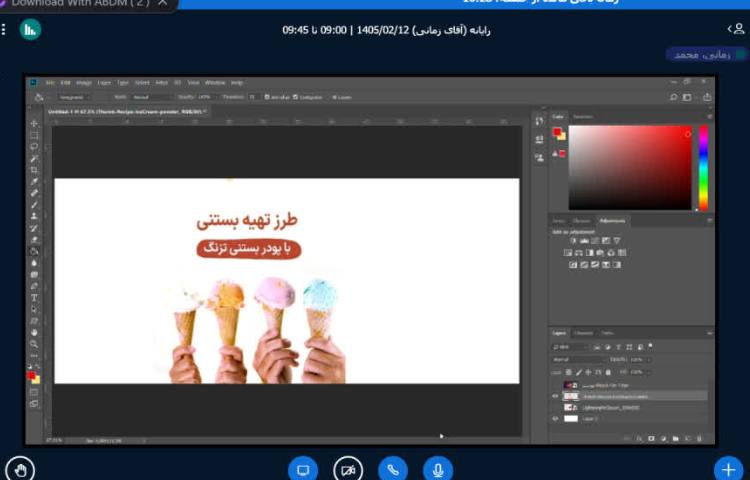Add a Brightness/Contrast adjustment

(573, 240)
